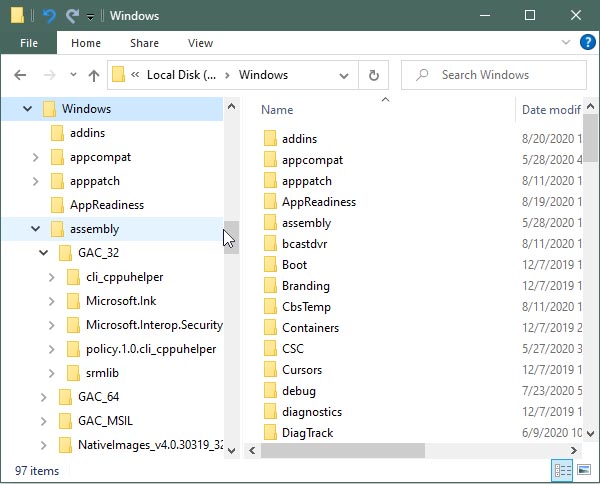The height and width of the screenshot is (484, 600).
Task: Go back with the Back arrow
Action: pos(20,75)
